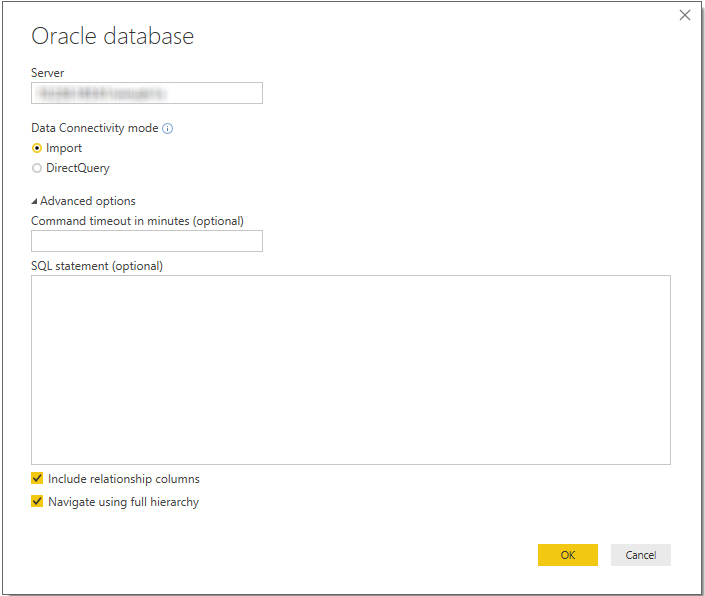Confirm with the OK button
705x596 pixels.
[x=567, y=555]
